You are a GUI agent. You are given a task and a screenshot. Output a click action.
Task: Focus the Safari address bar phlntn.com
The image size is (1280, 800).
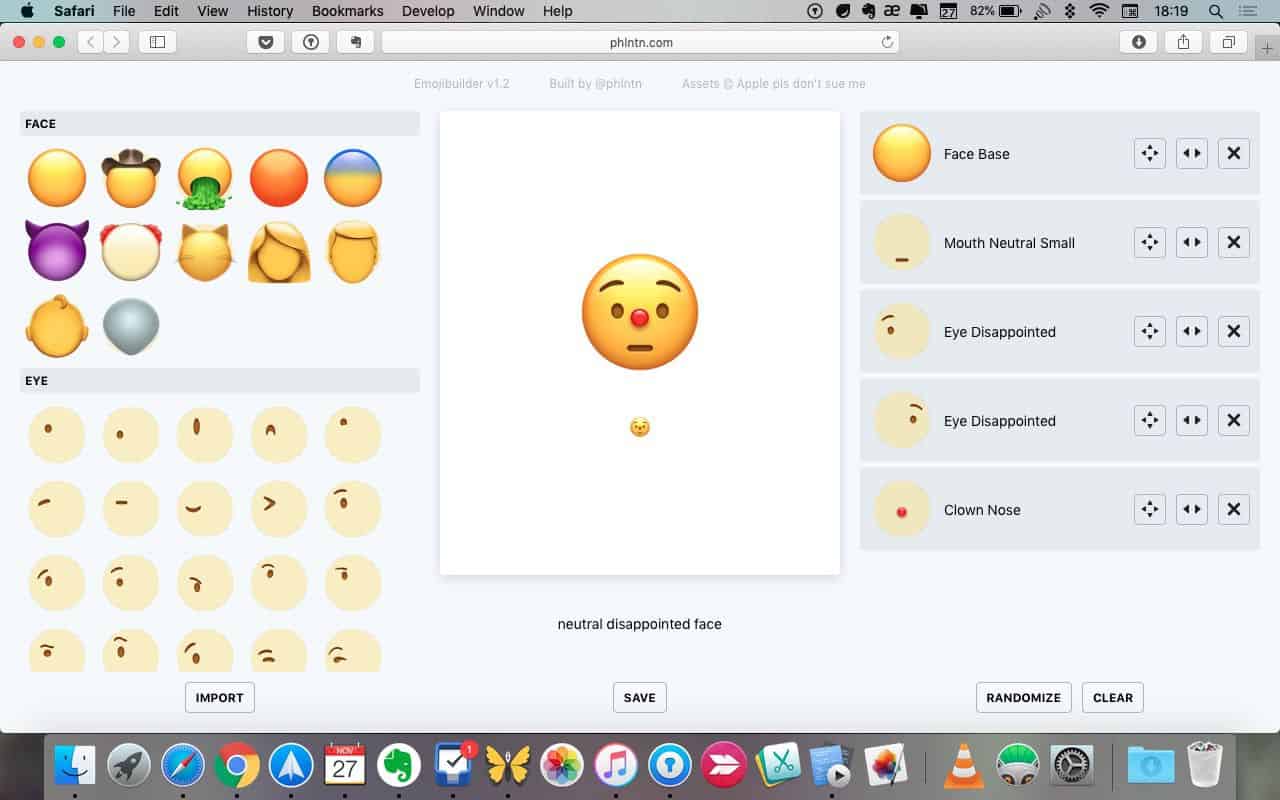[640, 42]
